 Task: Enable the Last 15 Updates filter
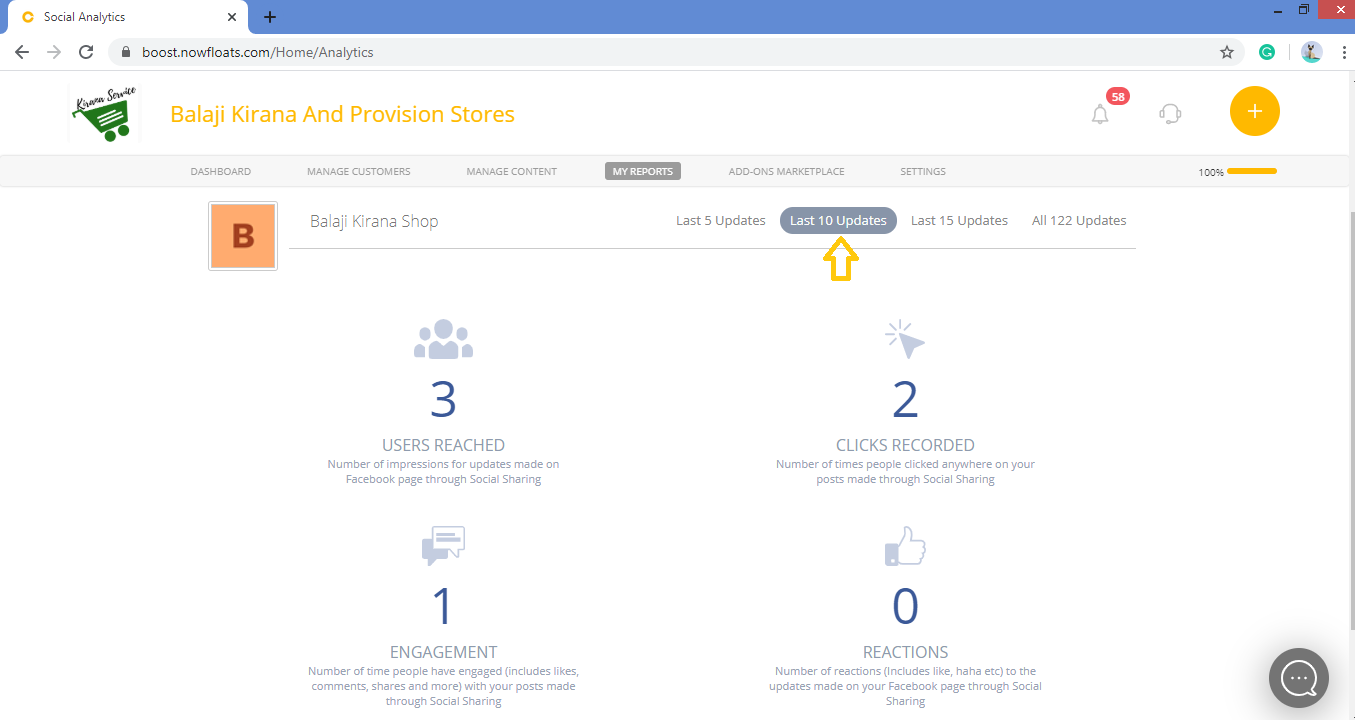(959, 220)
